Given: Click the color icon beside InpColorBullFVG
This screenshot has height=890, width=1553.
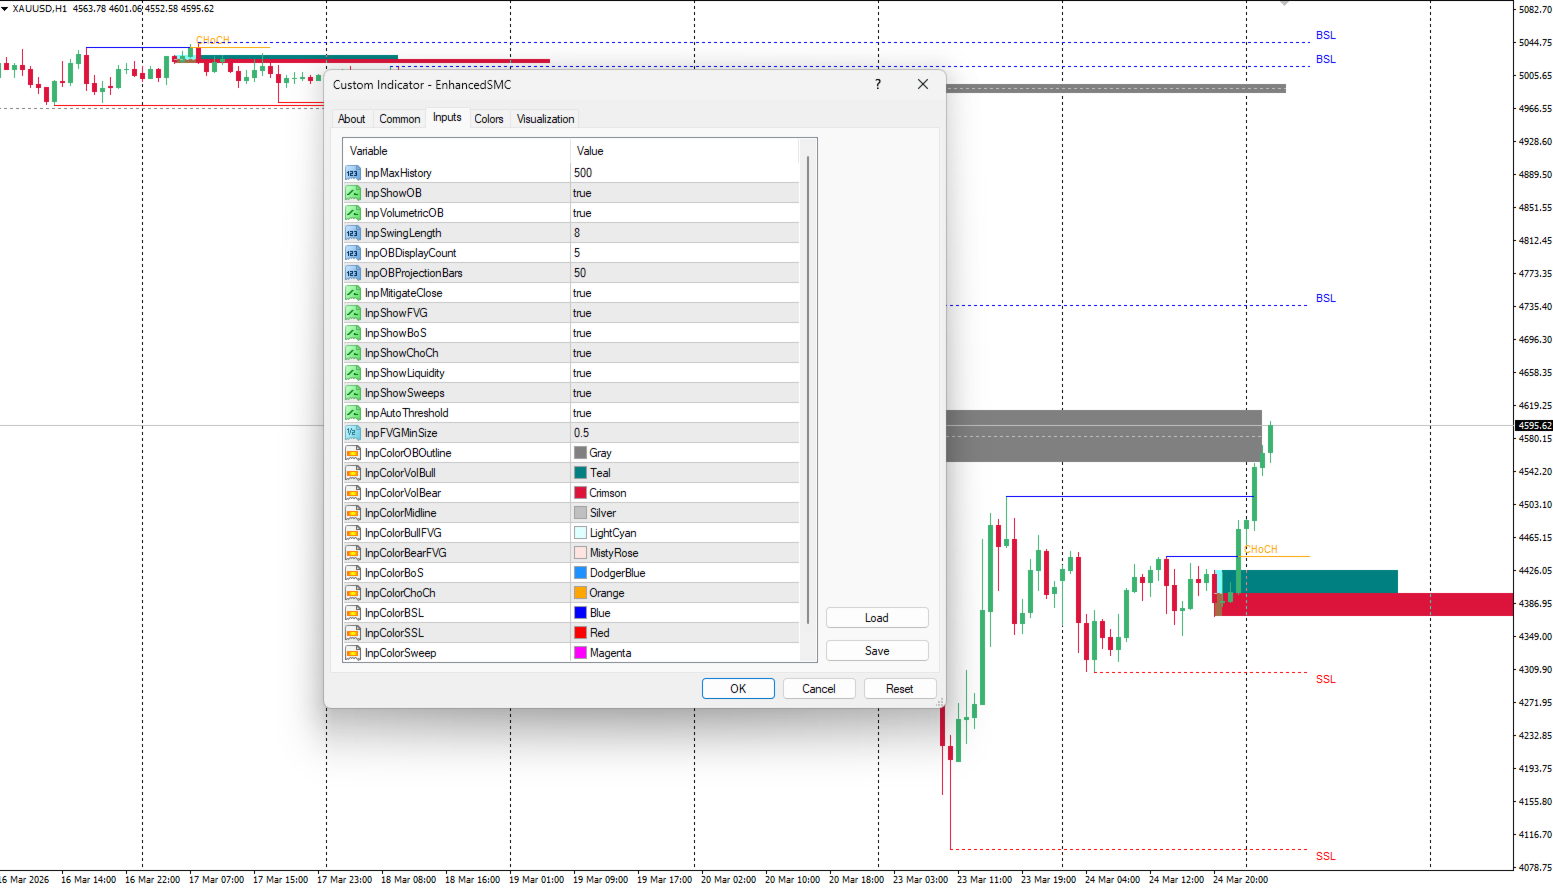Looking at the screenshot, I should (x=353, y=533).
